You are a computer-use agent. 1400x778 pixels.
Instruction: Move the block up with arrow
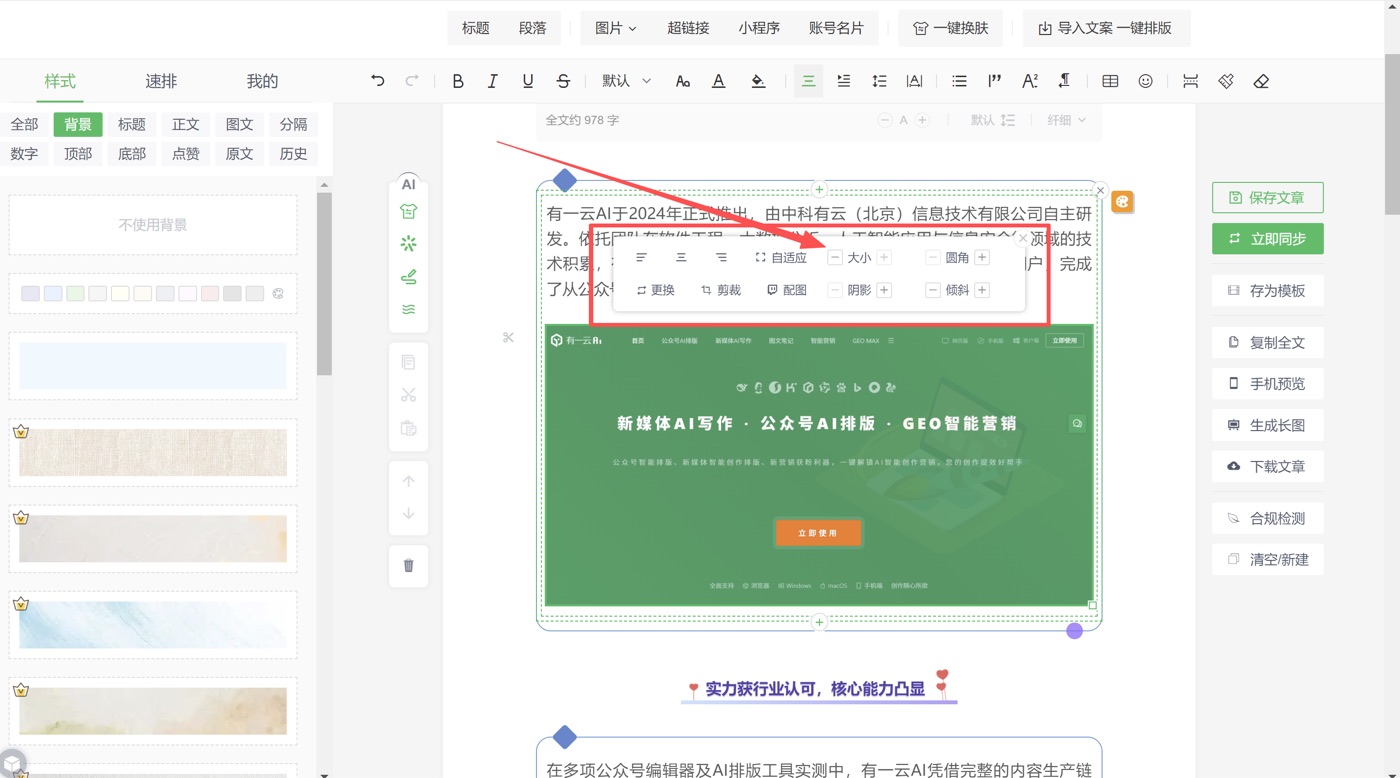tap(409, 481)
